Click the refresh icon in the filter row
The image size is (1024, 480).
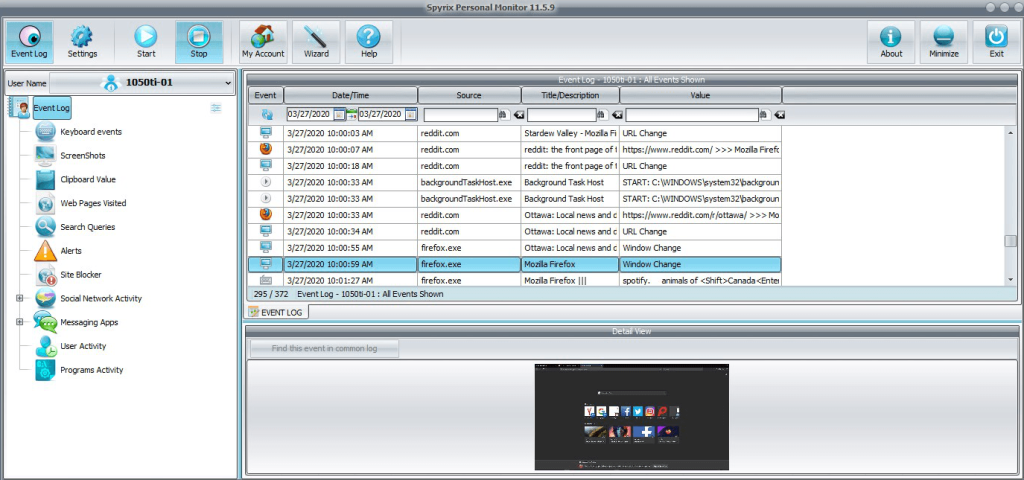click(267, 114)
